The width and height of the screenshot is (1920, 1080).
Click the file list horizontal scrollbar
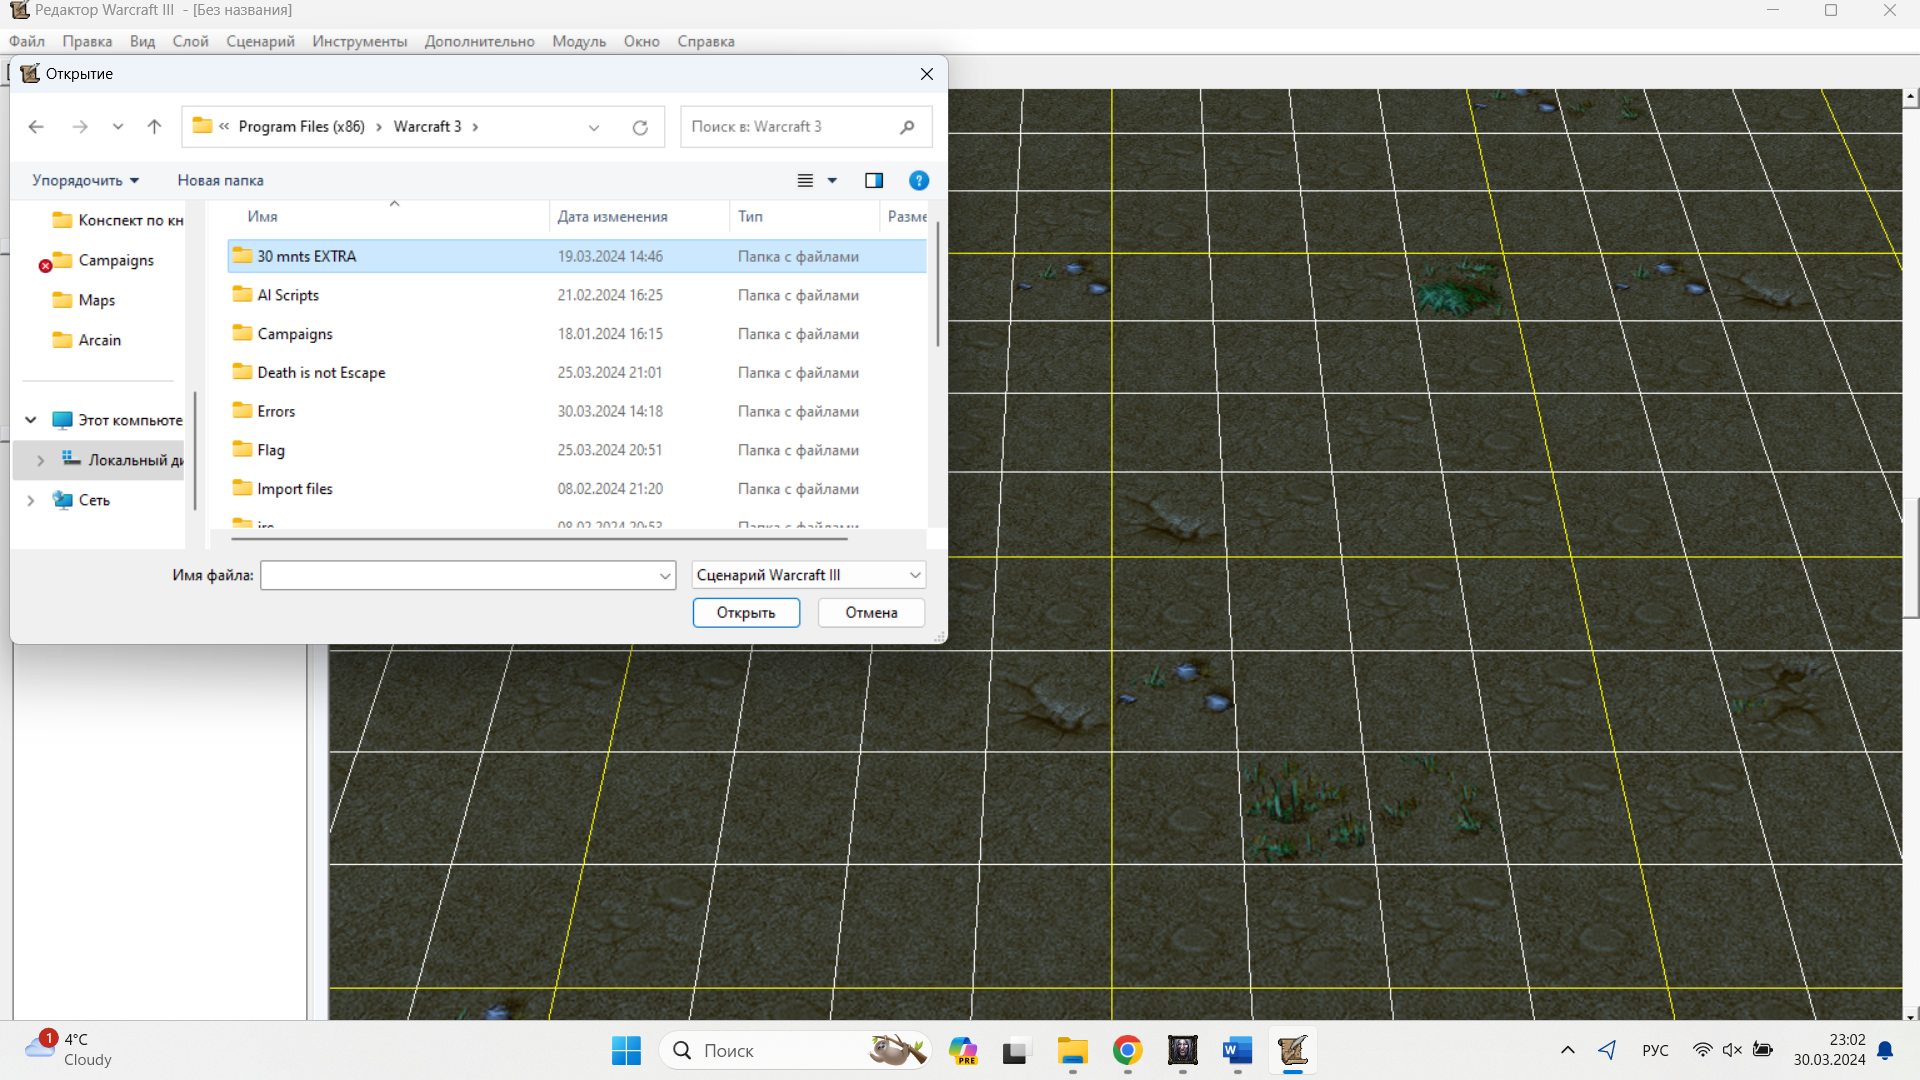pos(539,538)
